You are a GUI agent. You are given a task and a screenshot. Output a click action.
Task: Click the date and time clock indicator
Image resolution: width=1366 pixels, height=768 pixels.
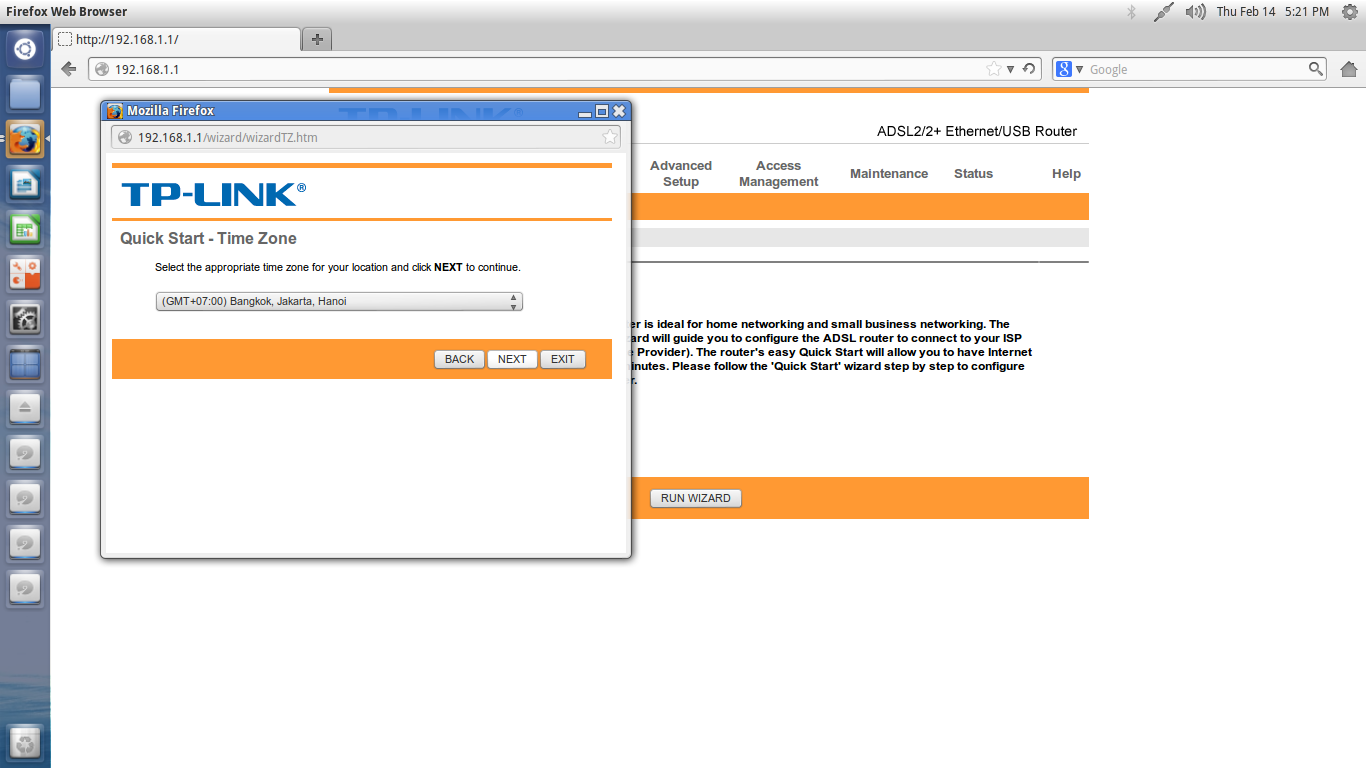[x=1272, y=12]
